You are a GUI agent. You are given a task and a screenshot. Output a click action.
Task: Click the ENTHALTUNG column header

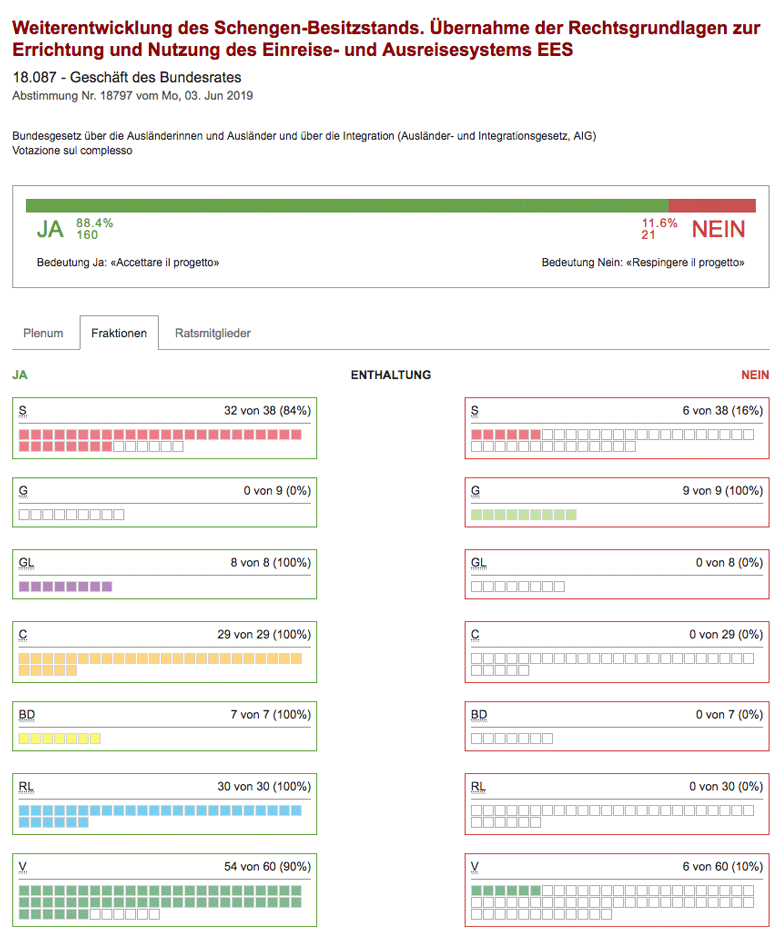(x=390, y=375)
